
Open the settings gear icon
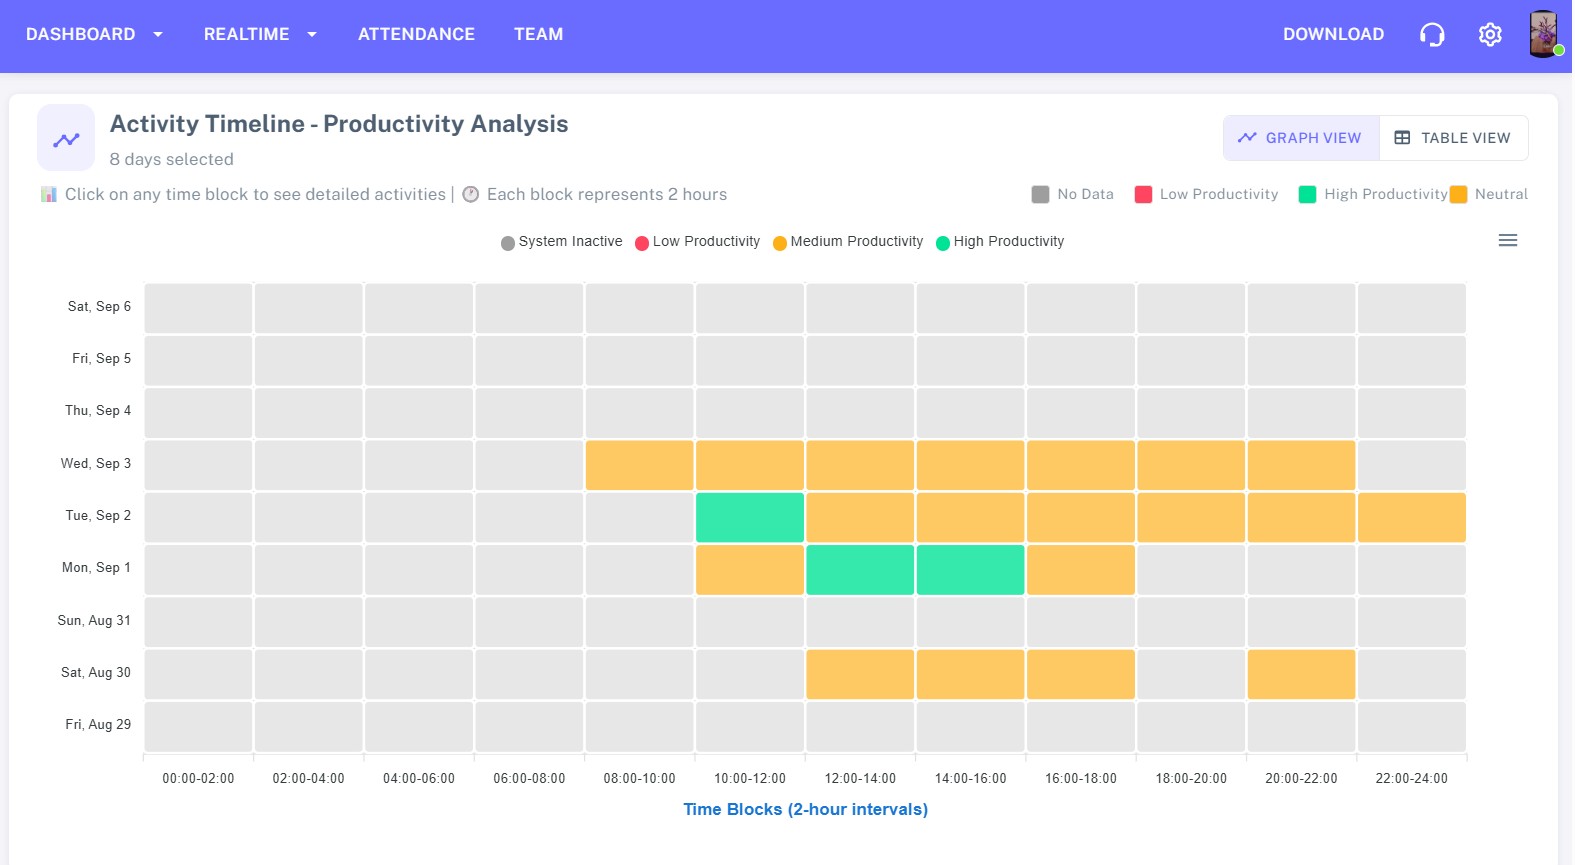tap(1490, 35)
